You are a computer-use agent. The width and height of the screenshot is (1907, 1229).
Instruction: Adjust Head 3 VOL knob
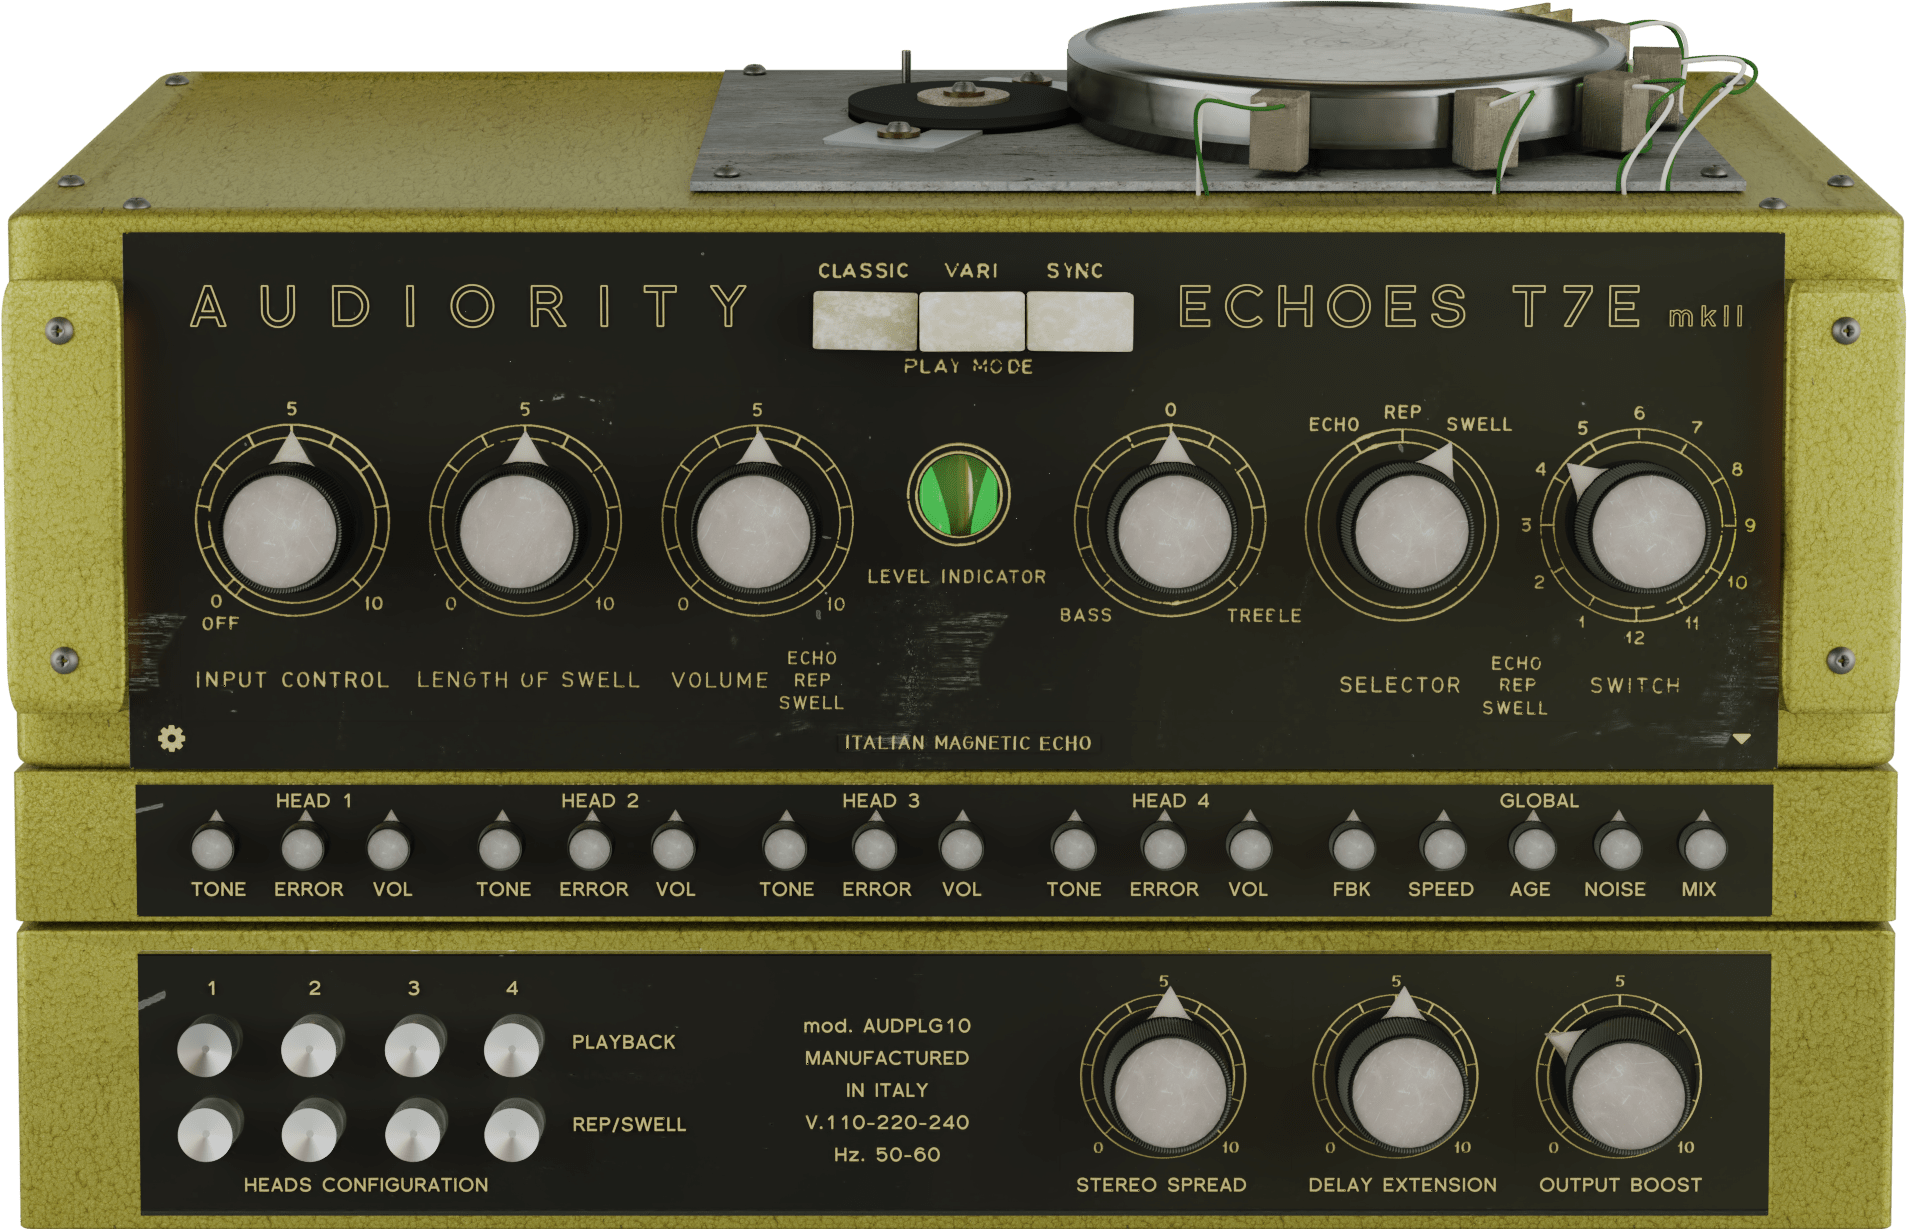[x=961, y=846]
